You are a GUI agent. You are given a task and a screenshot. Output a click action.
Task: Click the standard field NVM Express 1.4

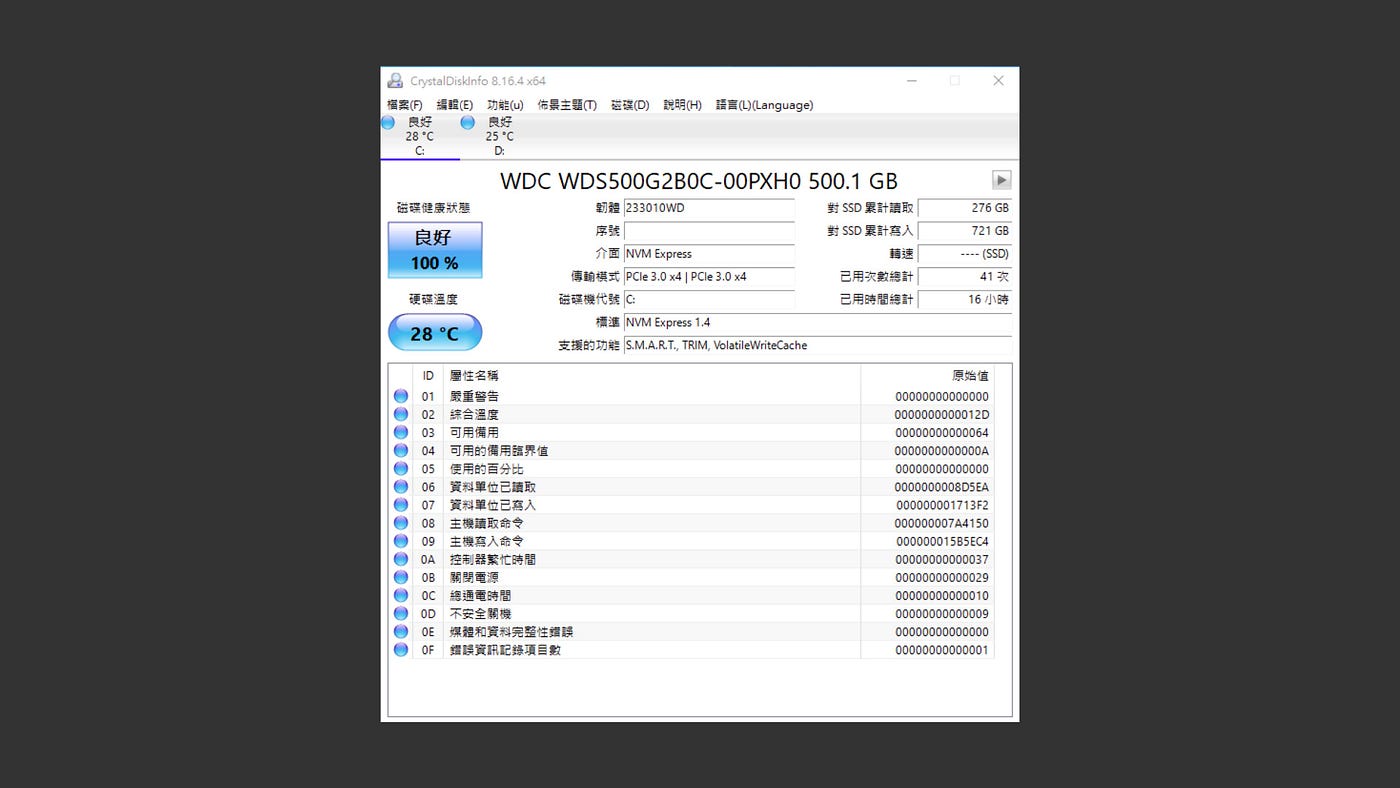point(818,323)
